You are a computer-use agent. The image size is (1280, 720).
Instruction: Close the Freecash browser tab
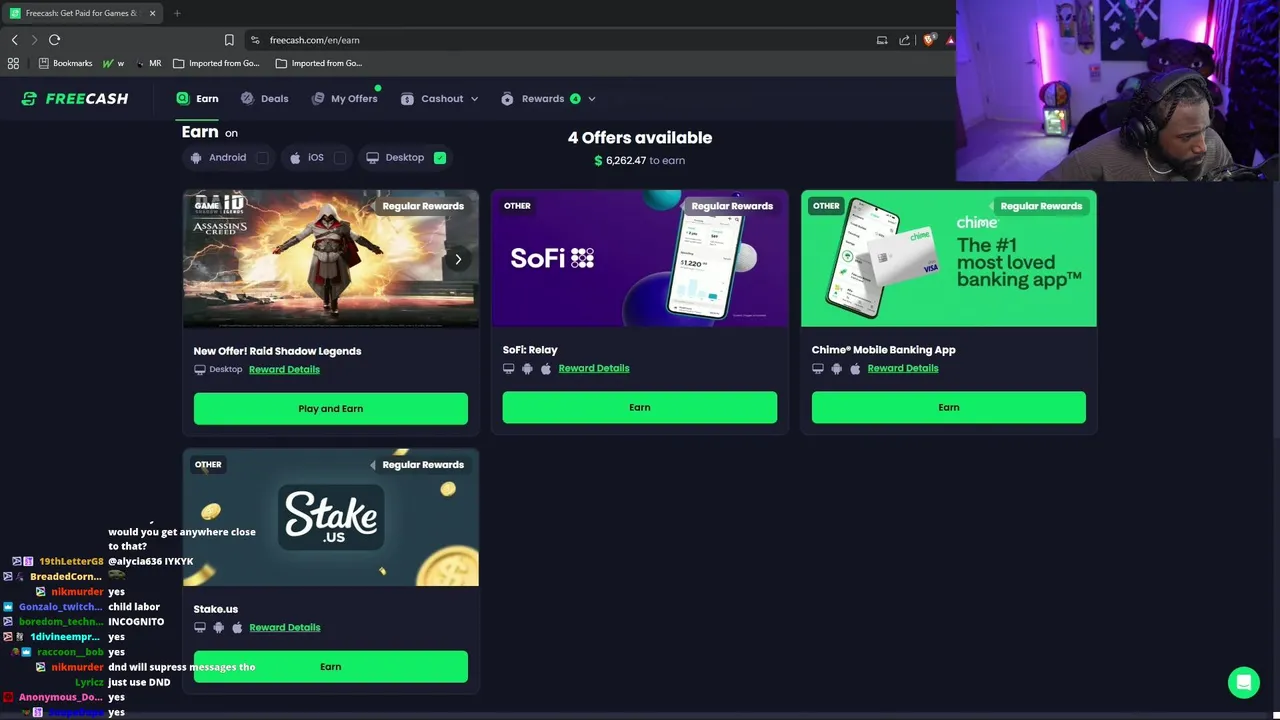pos(152,13)
